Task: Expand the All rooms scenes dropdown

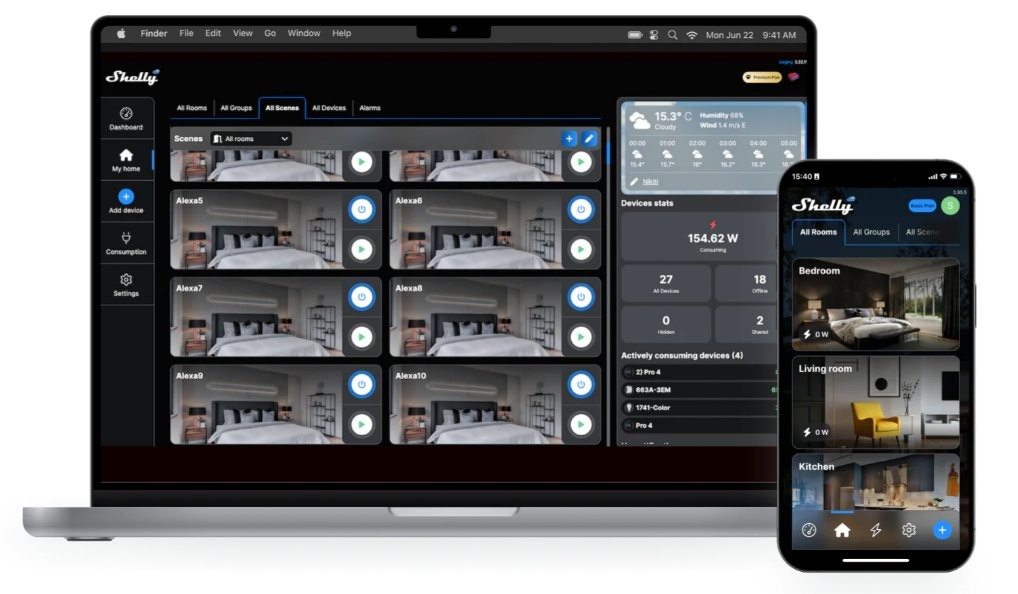Action: coord(251,138)
